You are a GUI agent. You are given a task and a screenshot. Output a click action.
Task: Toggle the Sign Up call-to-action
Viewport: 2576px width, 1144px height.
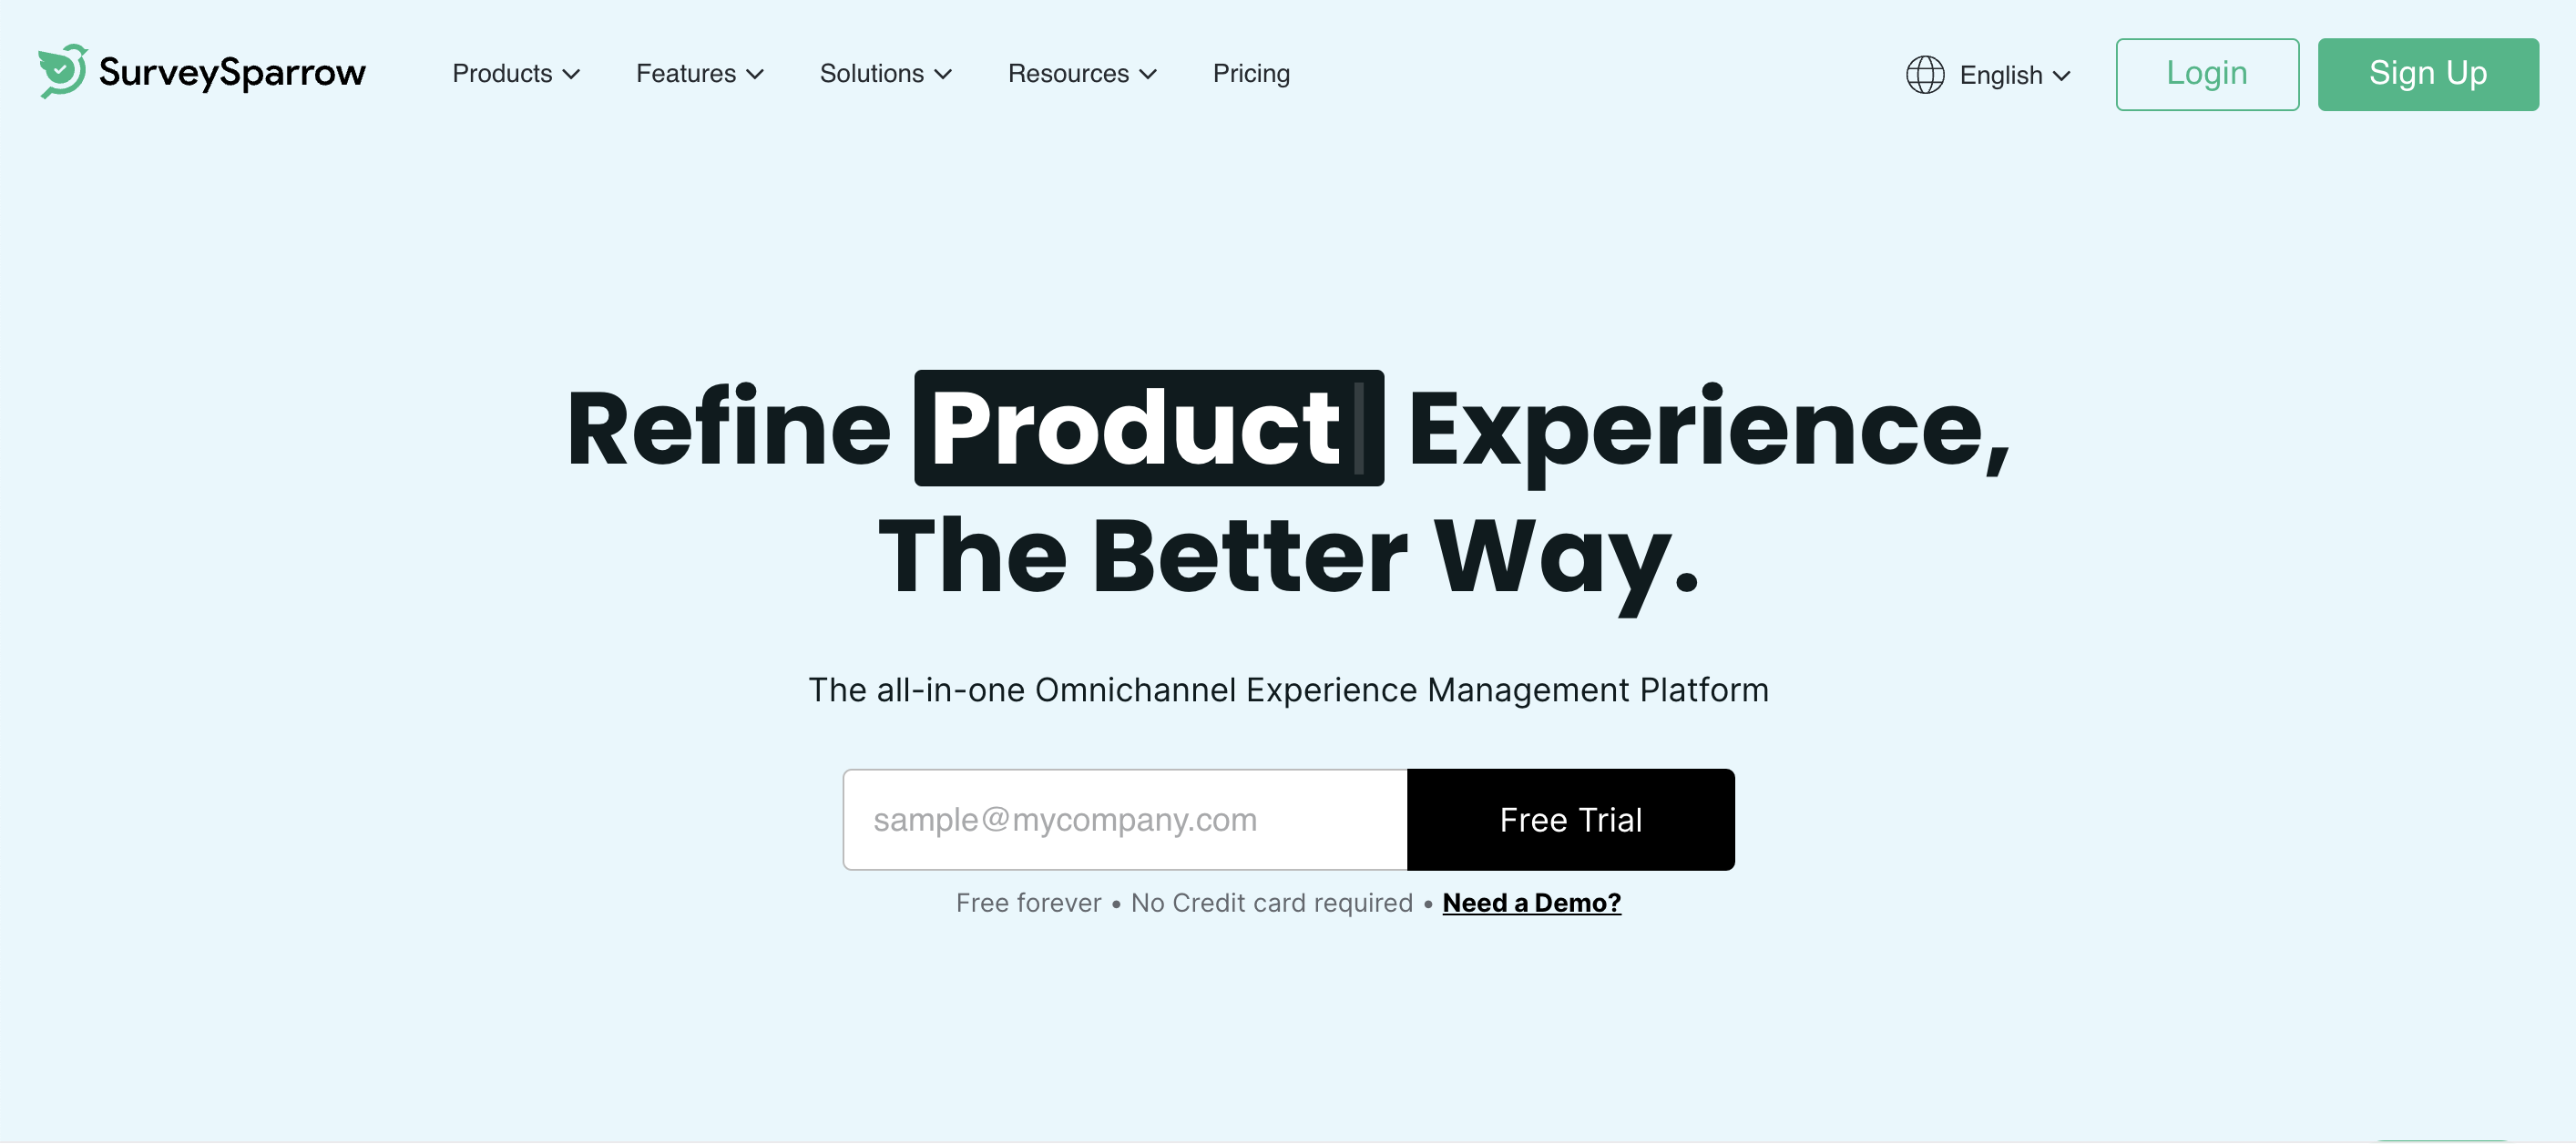[2428, 74]
